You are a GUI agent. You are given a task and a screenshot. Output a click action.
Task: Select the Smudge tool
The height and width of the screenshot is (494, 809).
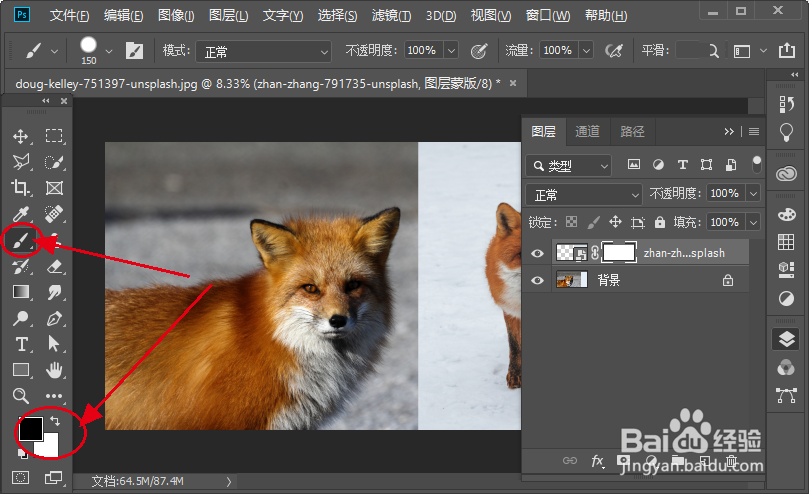pos(54,292)
